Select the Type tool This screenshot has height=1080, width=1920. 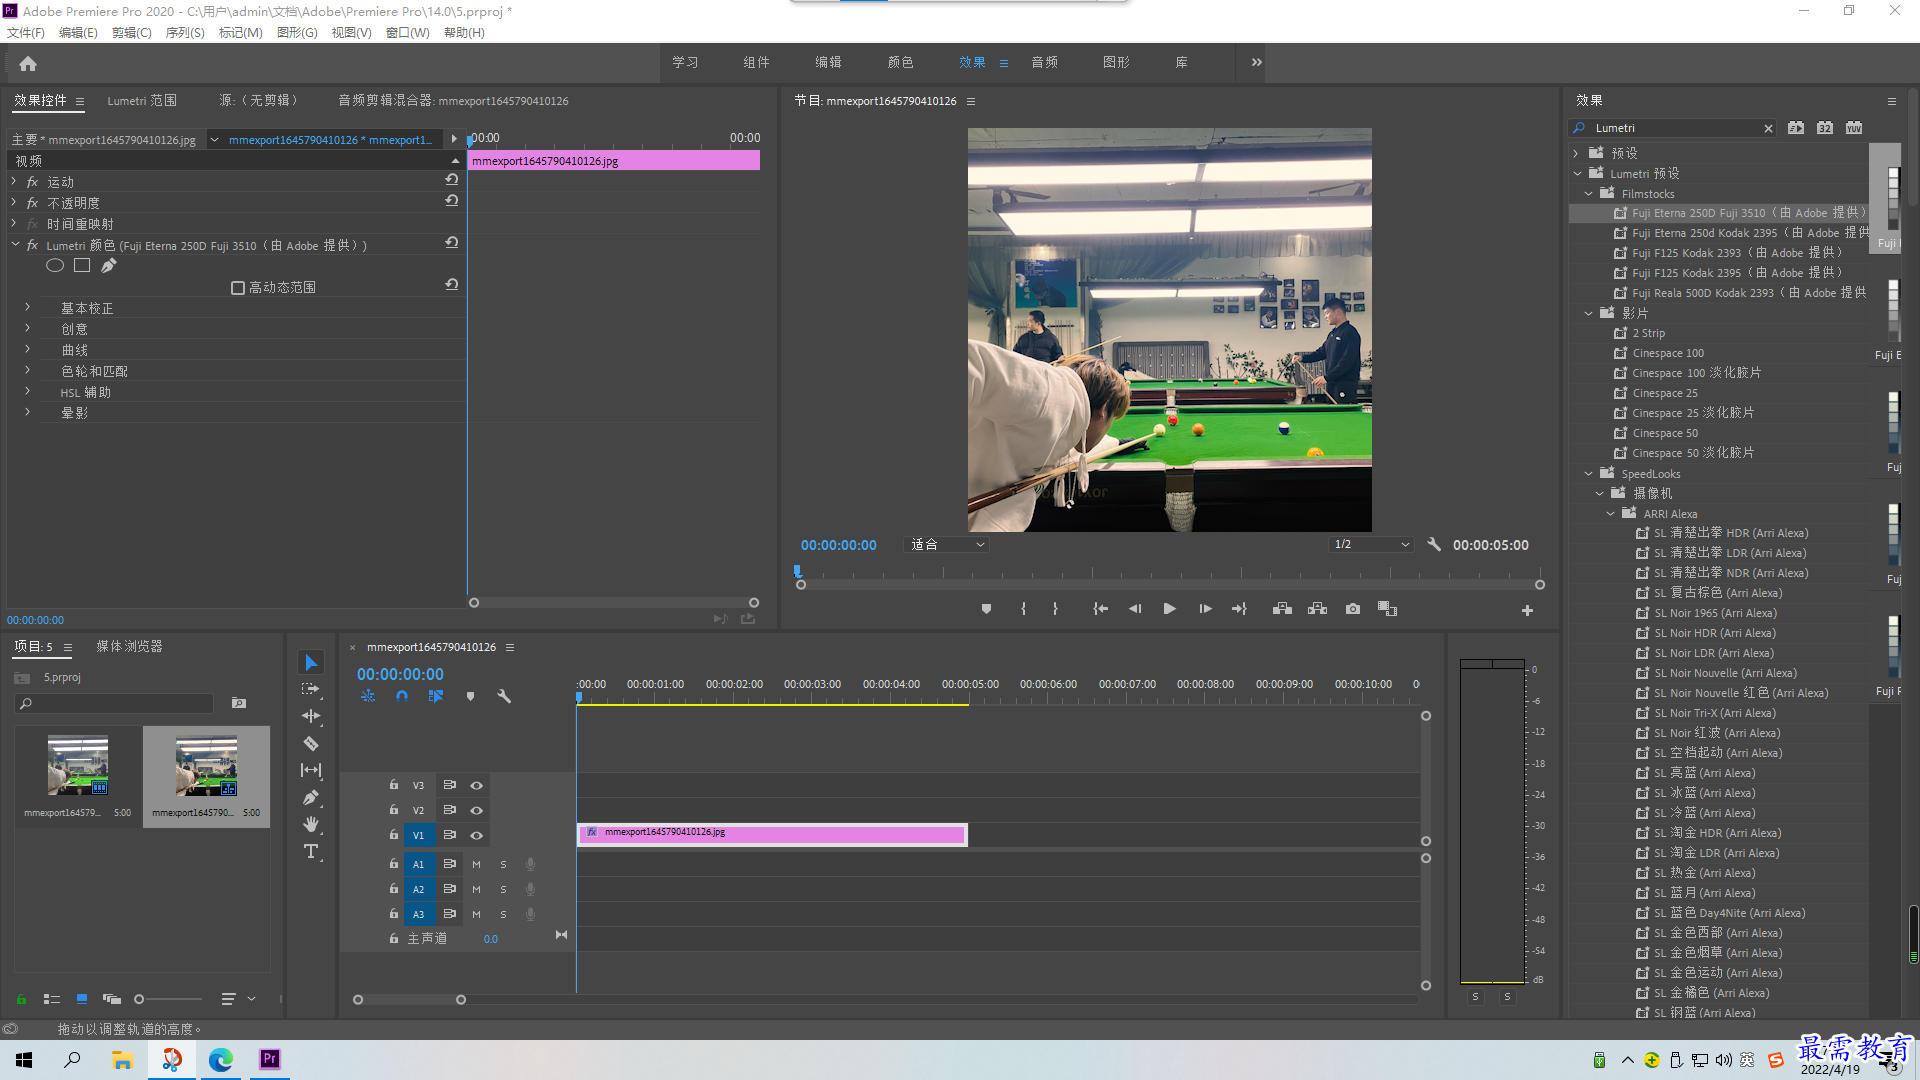[x=311, y=851]
